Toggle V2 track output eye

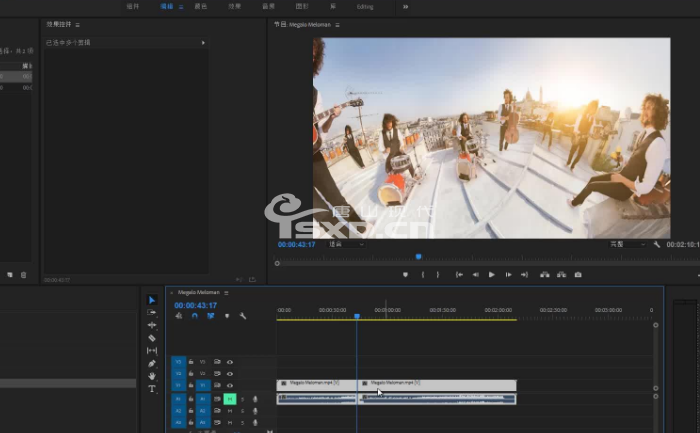click(x=230, y=374)
